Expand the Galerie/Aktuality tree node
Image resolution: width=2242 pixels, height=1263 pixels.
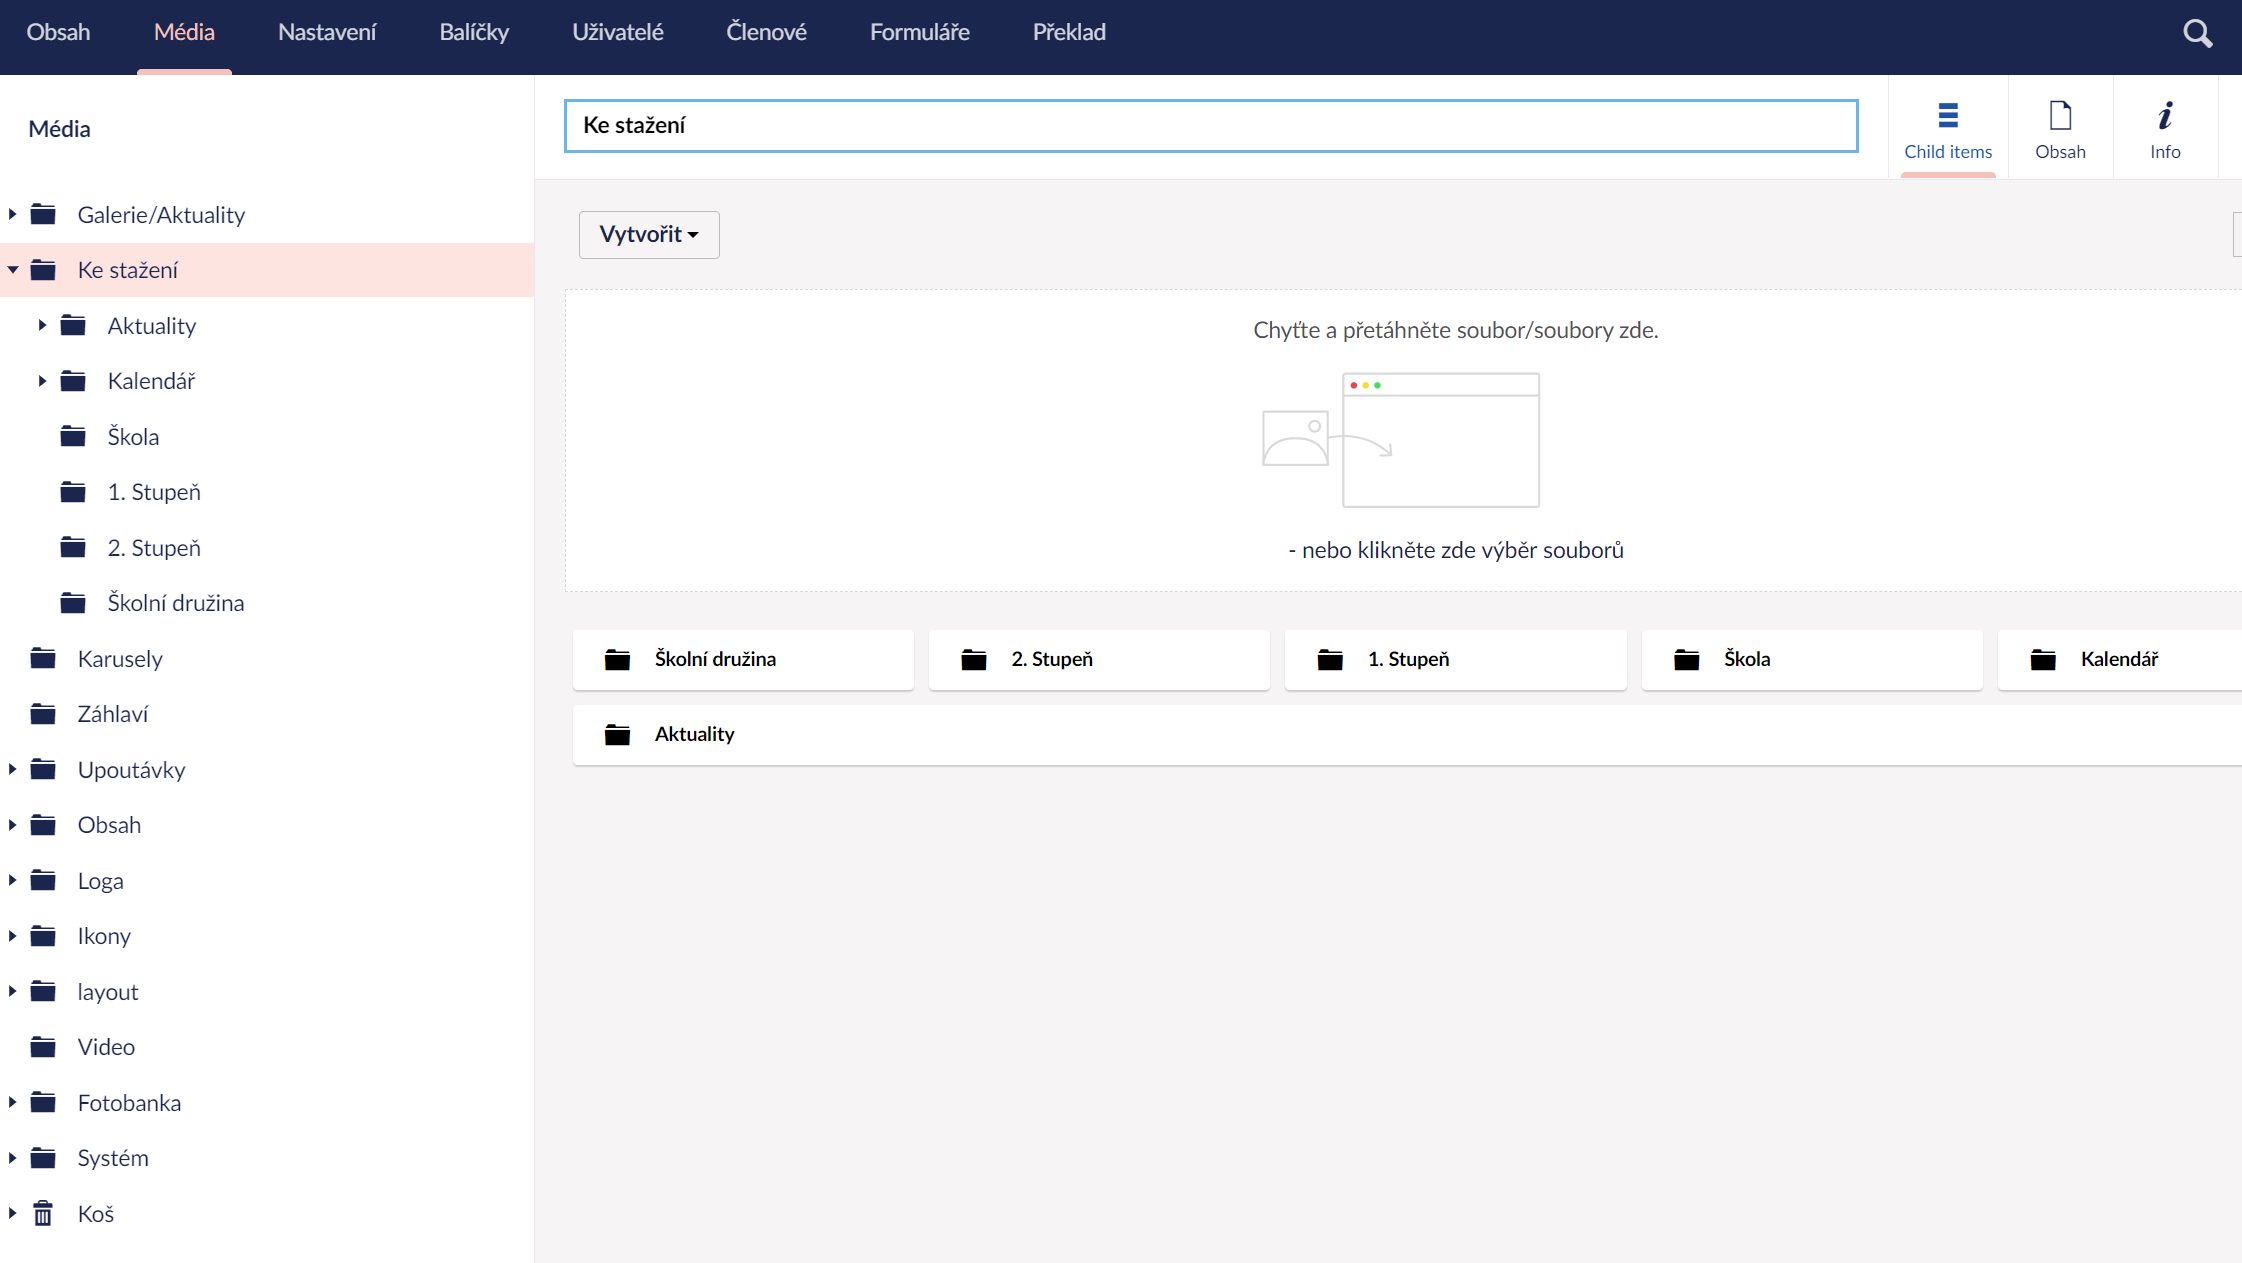coord(13,214)
